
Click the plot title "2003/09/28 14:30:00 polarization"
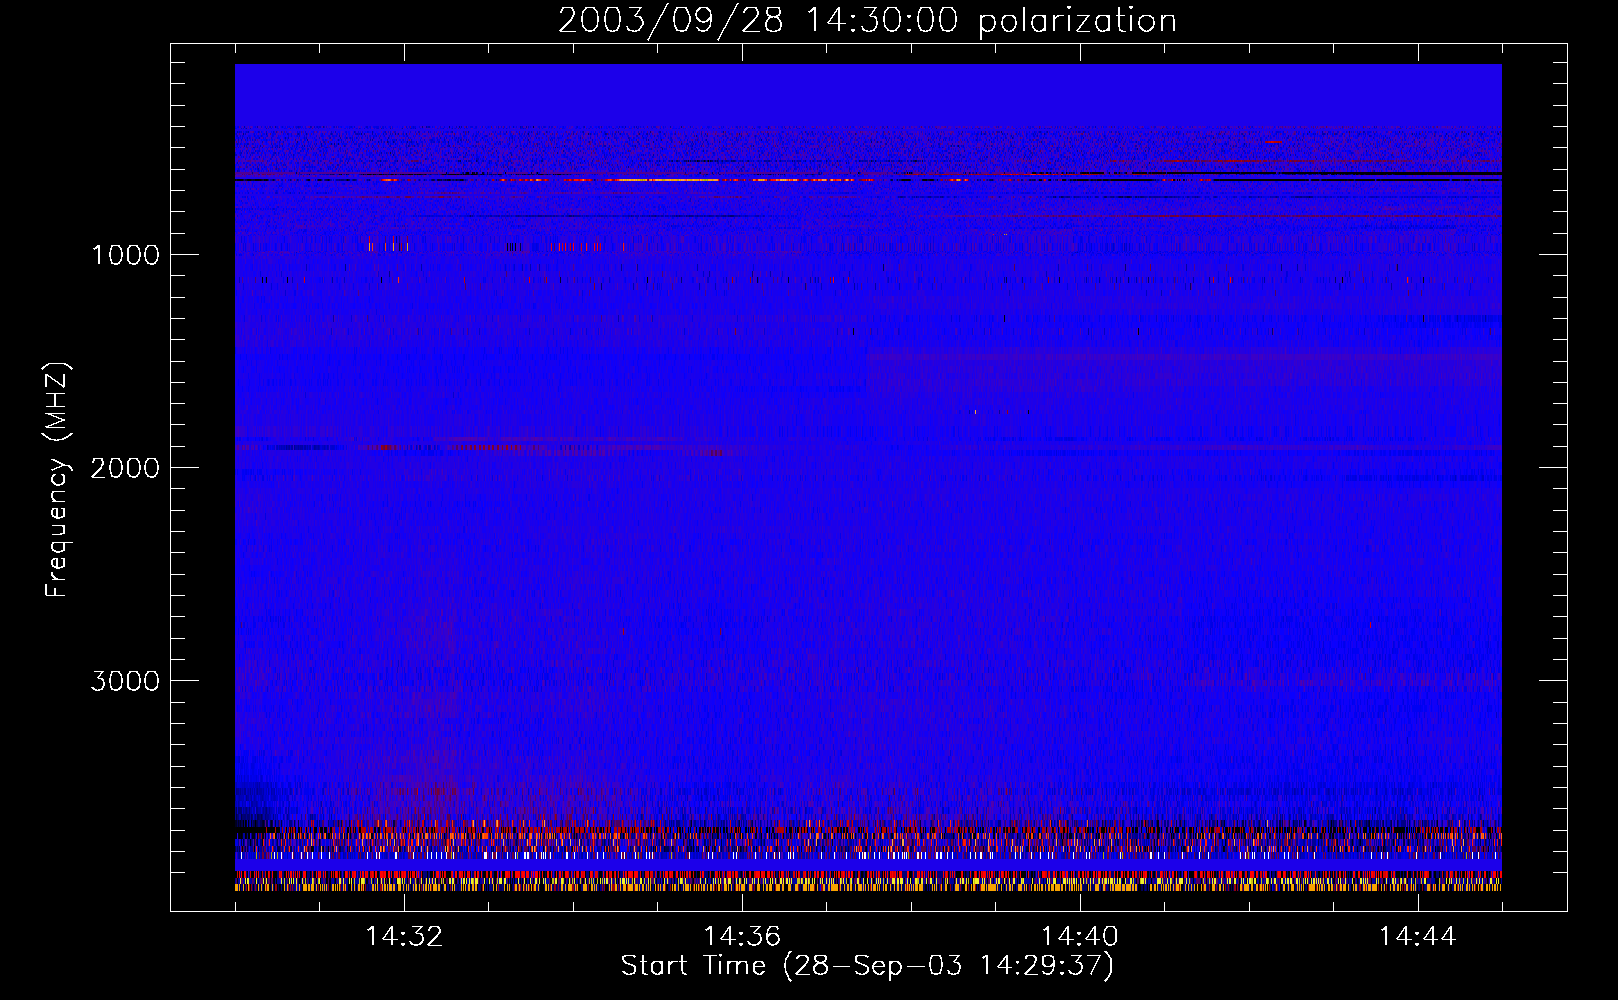coord(867,21)
